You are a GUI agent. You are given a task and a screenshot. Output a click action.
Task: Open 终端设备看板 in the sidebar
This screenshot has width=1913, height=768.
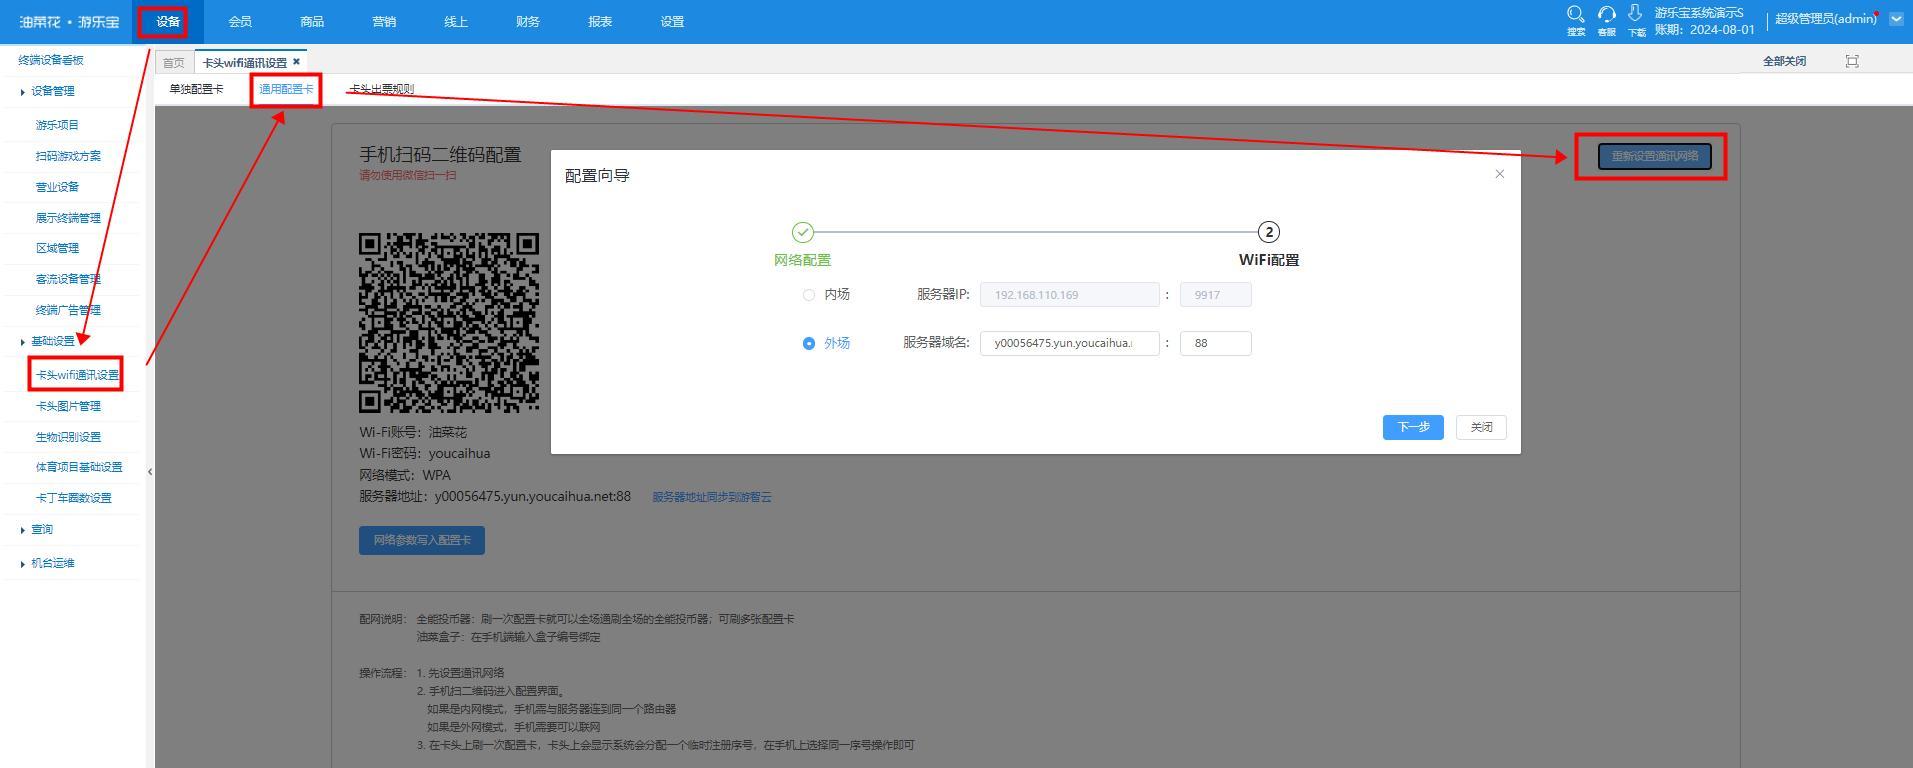51,60
